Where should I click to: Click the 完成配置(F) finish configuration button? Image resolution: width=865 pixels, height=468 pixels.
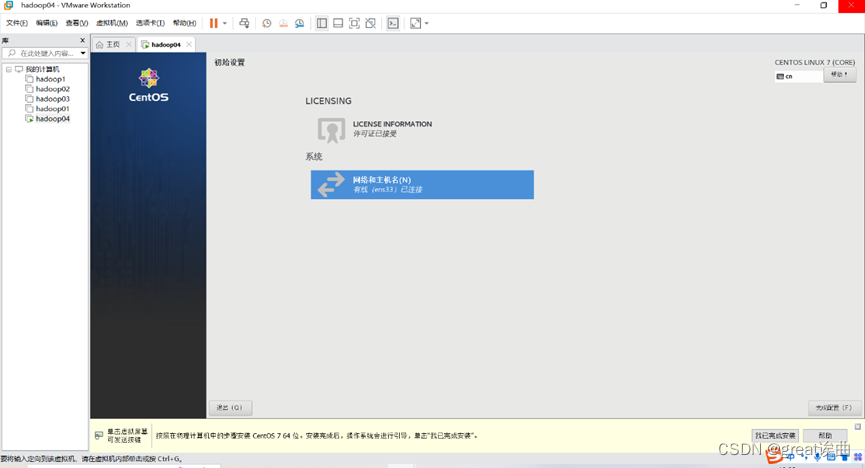(834, 408)
